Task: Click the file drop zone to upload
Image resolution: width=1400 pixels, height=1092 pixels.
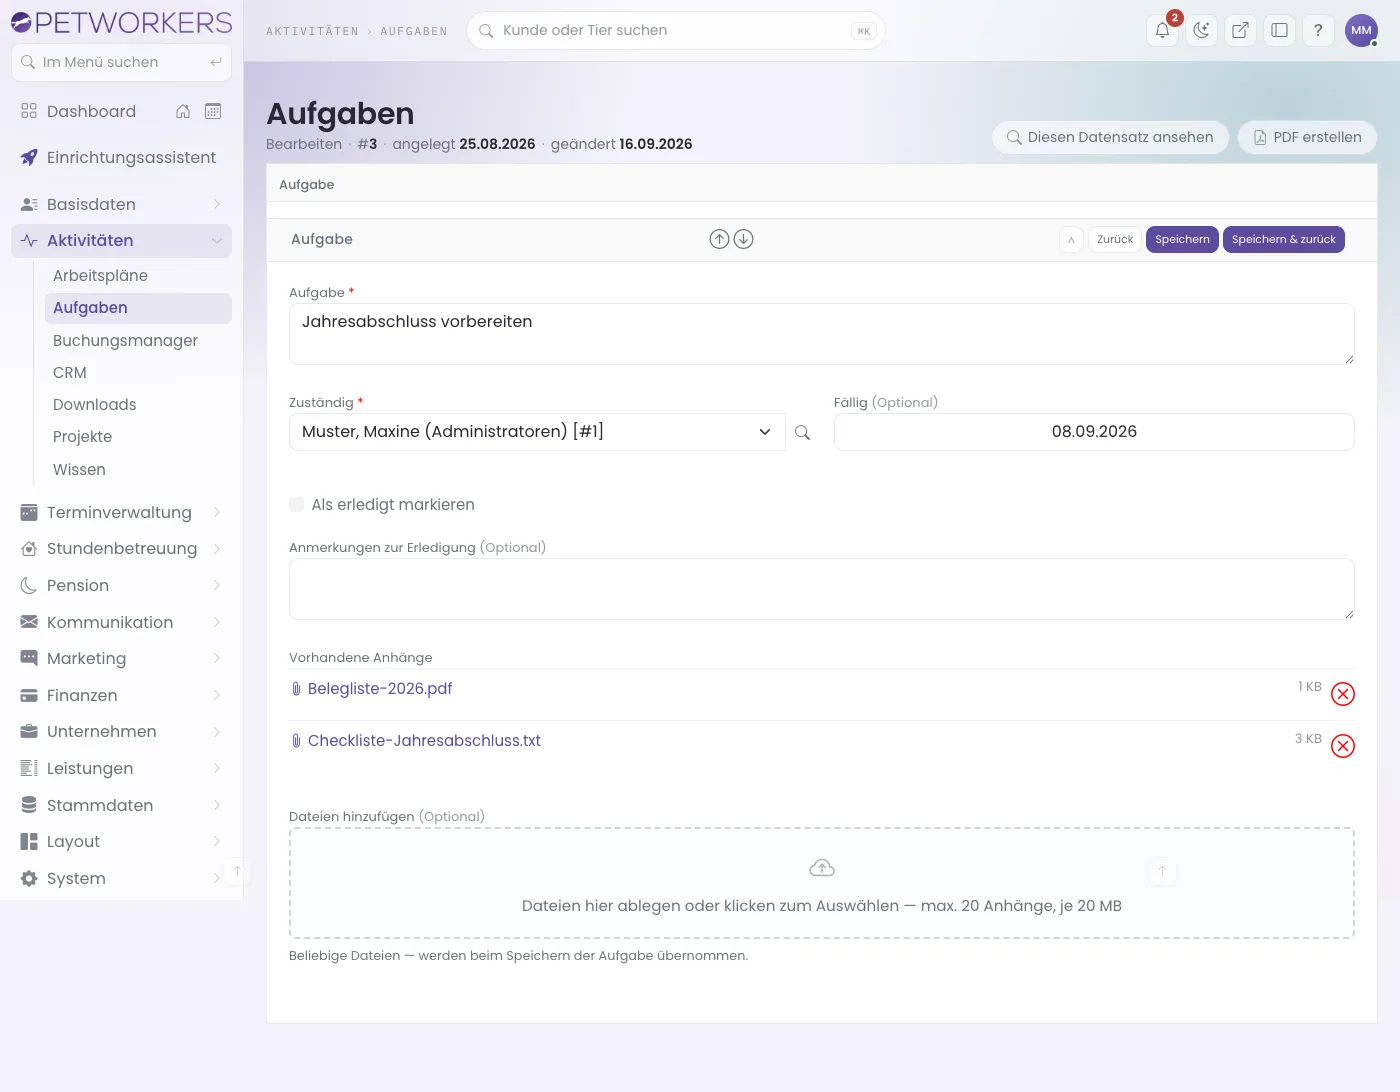Action: coord(822,883)
